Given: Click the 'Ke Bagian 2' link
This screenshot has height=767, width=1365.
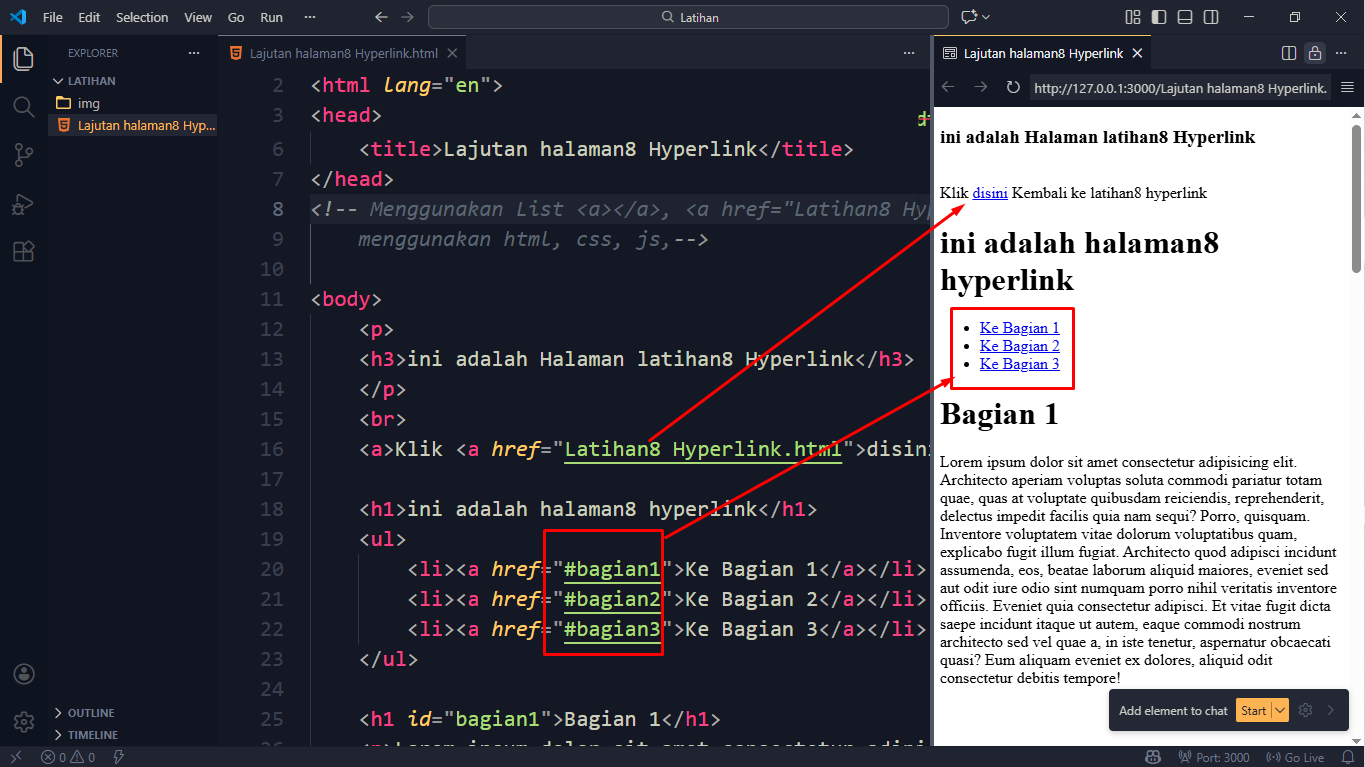Looking at the screenshot, I should tap(1019, 345).
